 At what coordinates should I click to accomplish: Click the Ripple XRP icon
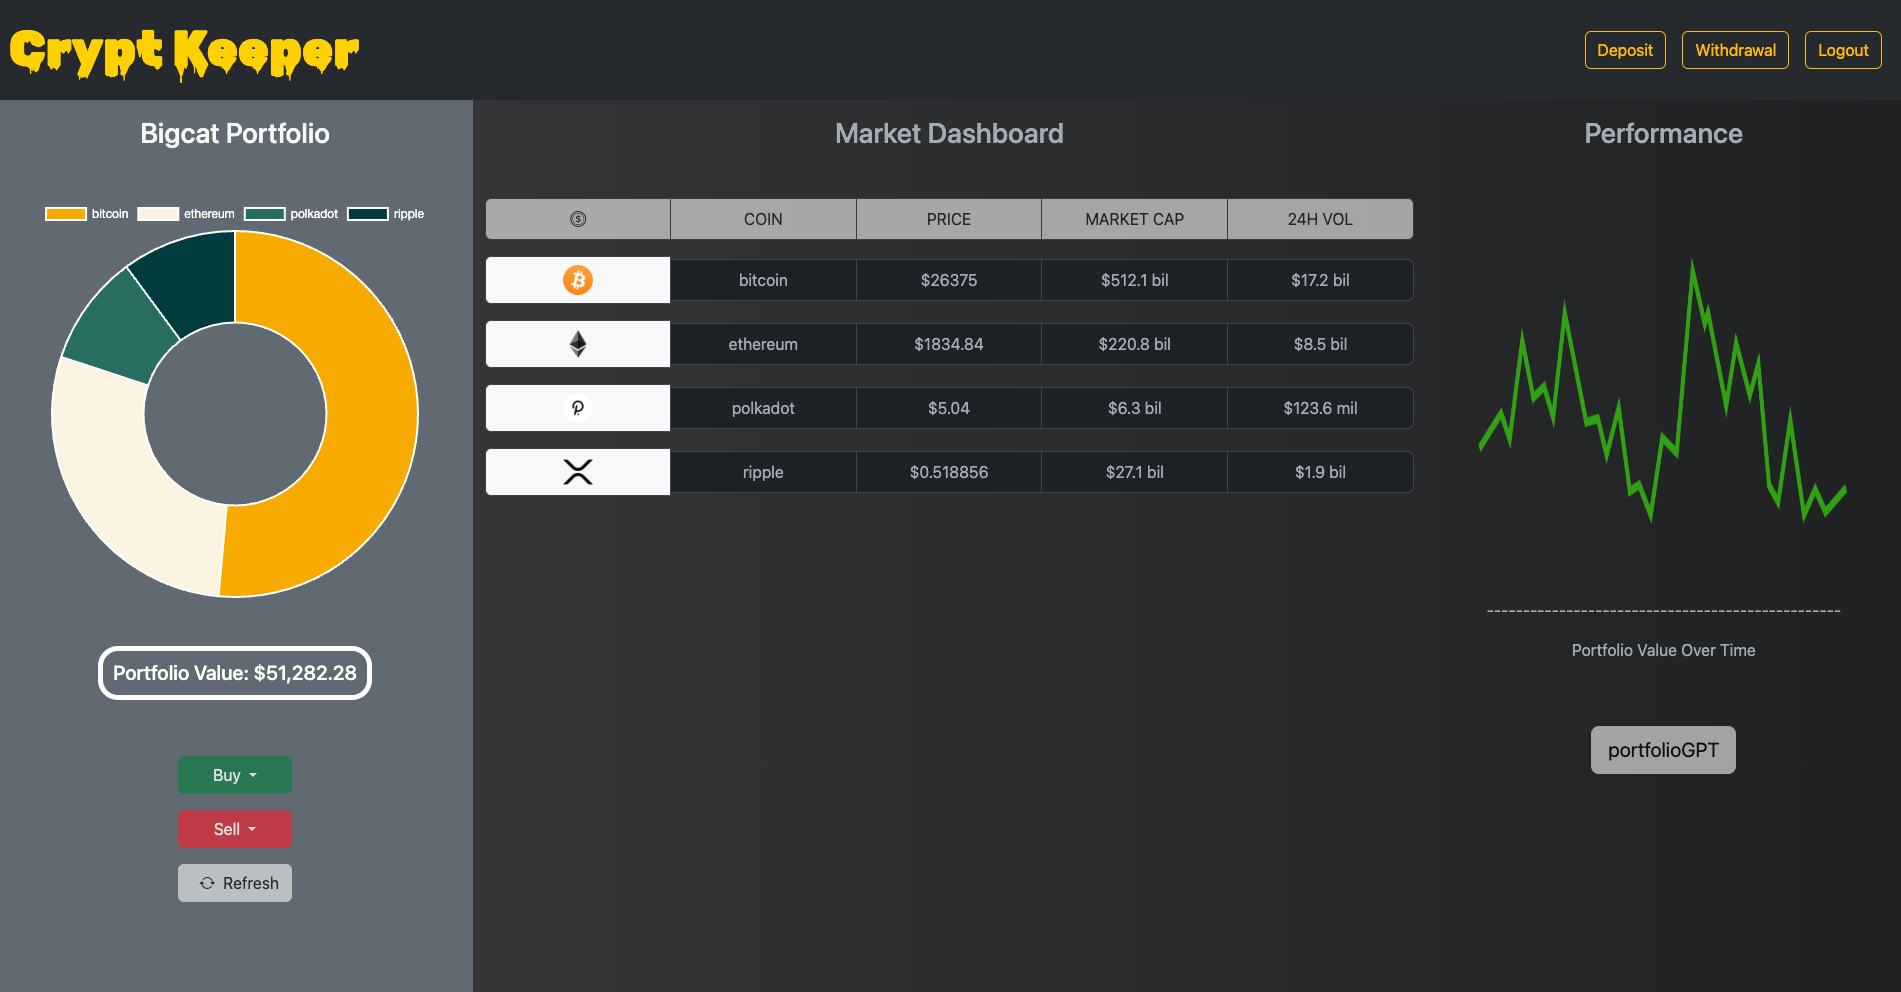tap(577, 472)
